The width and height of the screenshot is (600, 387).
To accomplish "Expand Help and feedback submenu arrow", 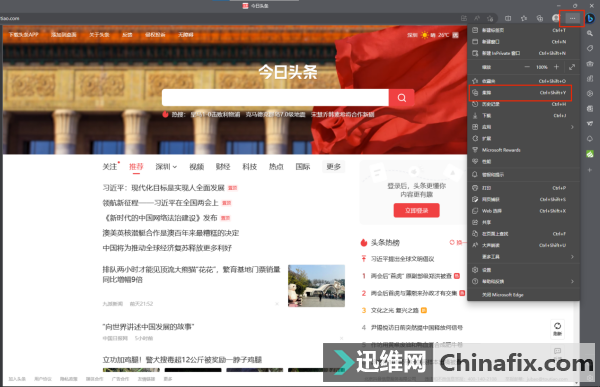I will tap(572, 281).
